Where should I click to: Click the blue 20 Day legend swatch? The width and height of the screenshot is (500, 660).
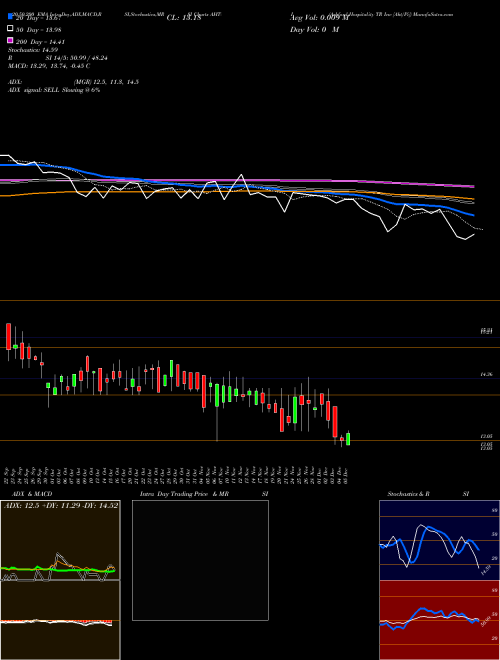(11, 16)
